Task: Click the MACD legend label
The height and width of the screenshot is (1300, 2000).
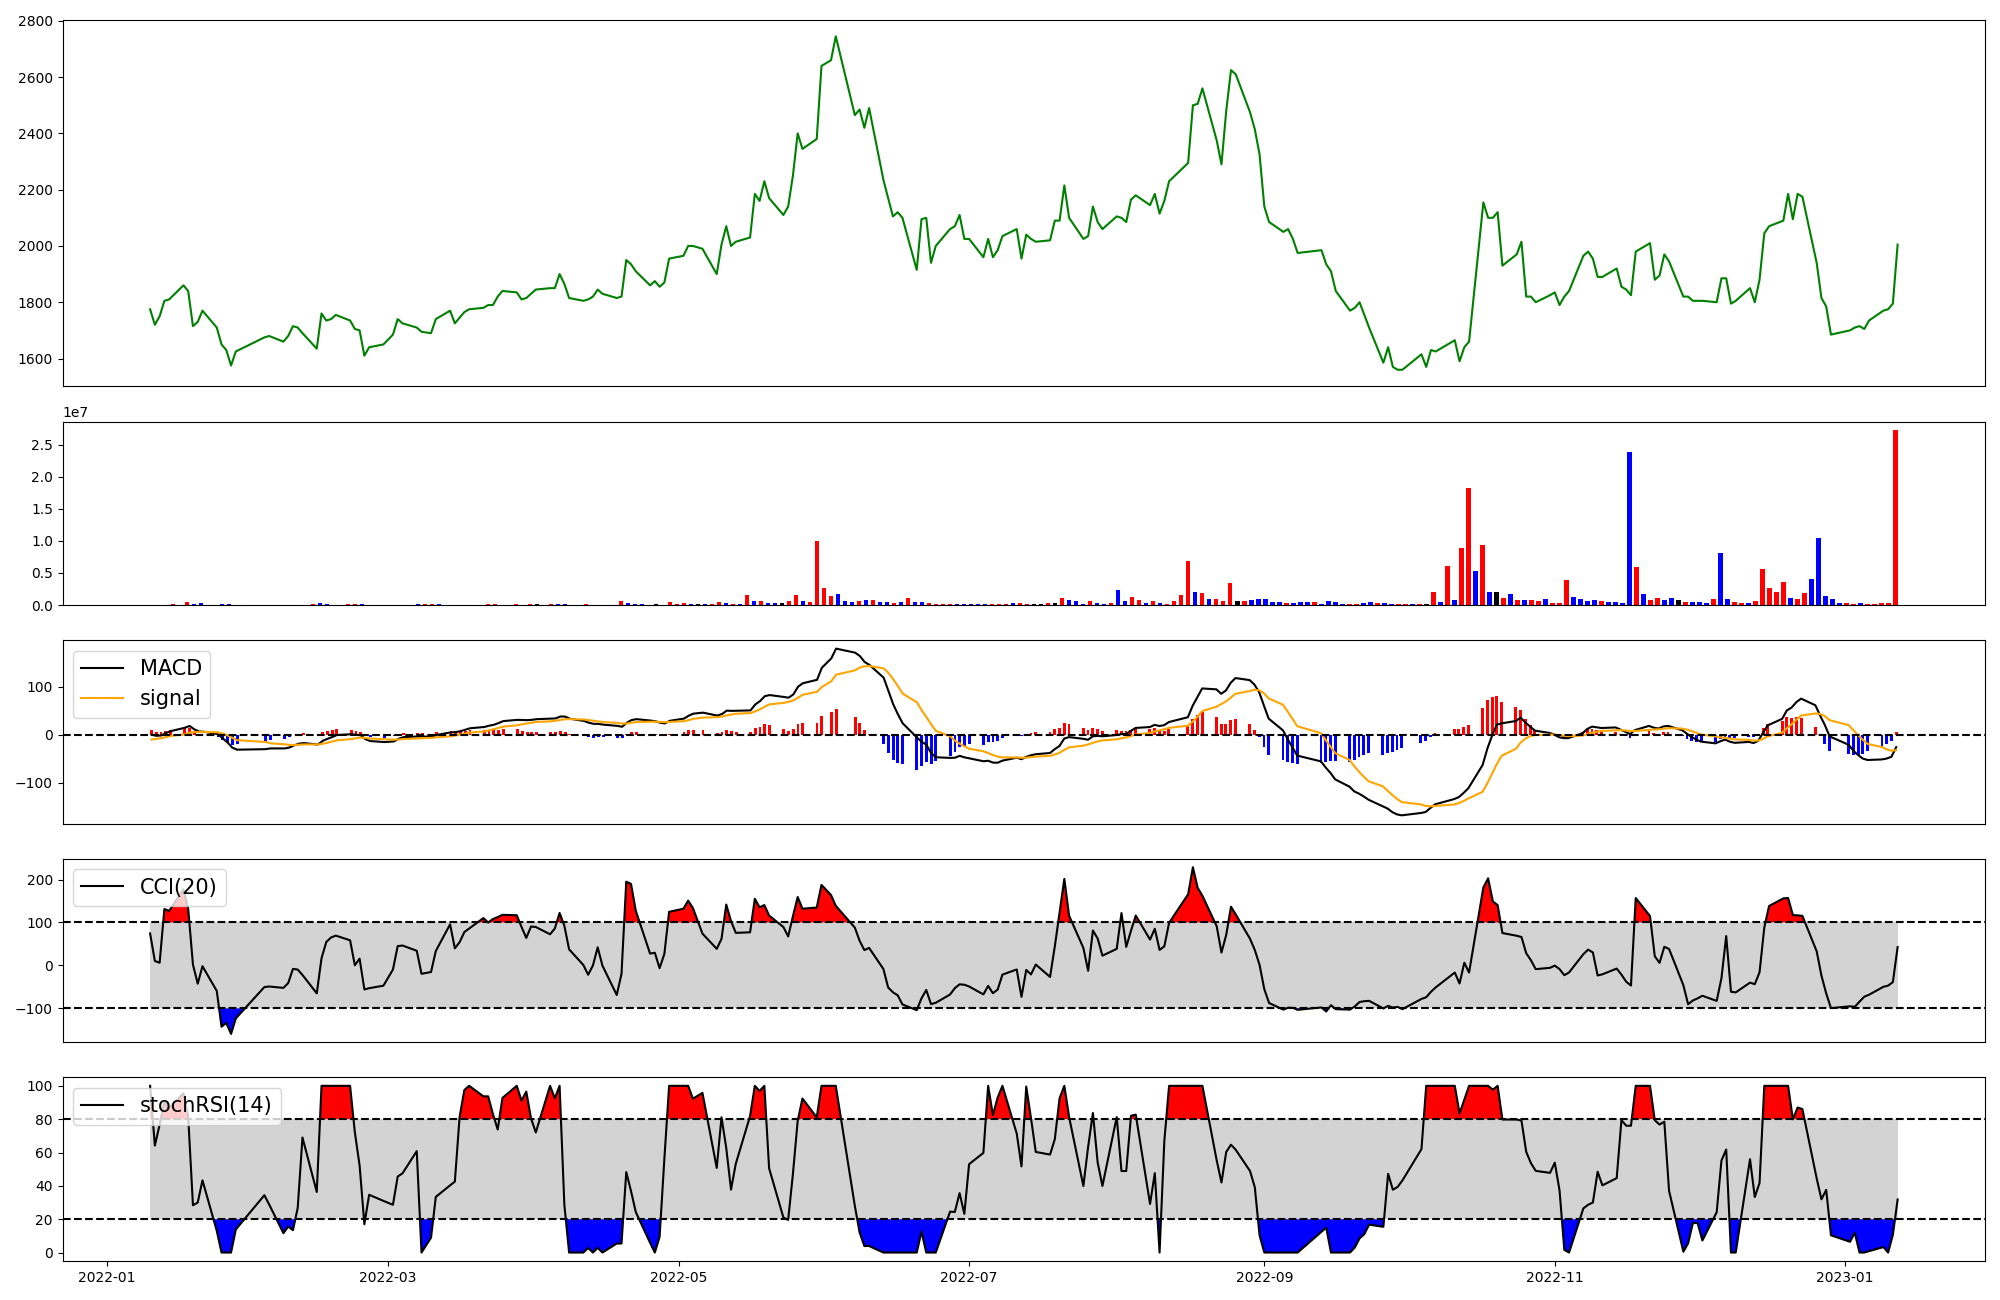Action: [x=170, y=668]
